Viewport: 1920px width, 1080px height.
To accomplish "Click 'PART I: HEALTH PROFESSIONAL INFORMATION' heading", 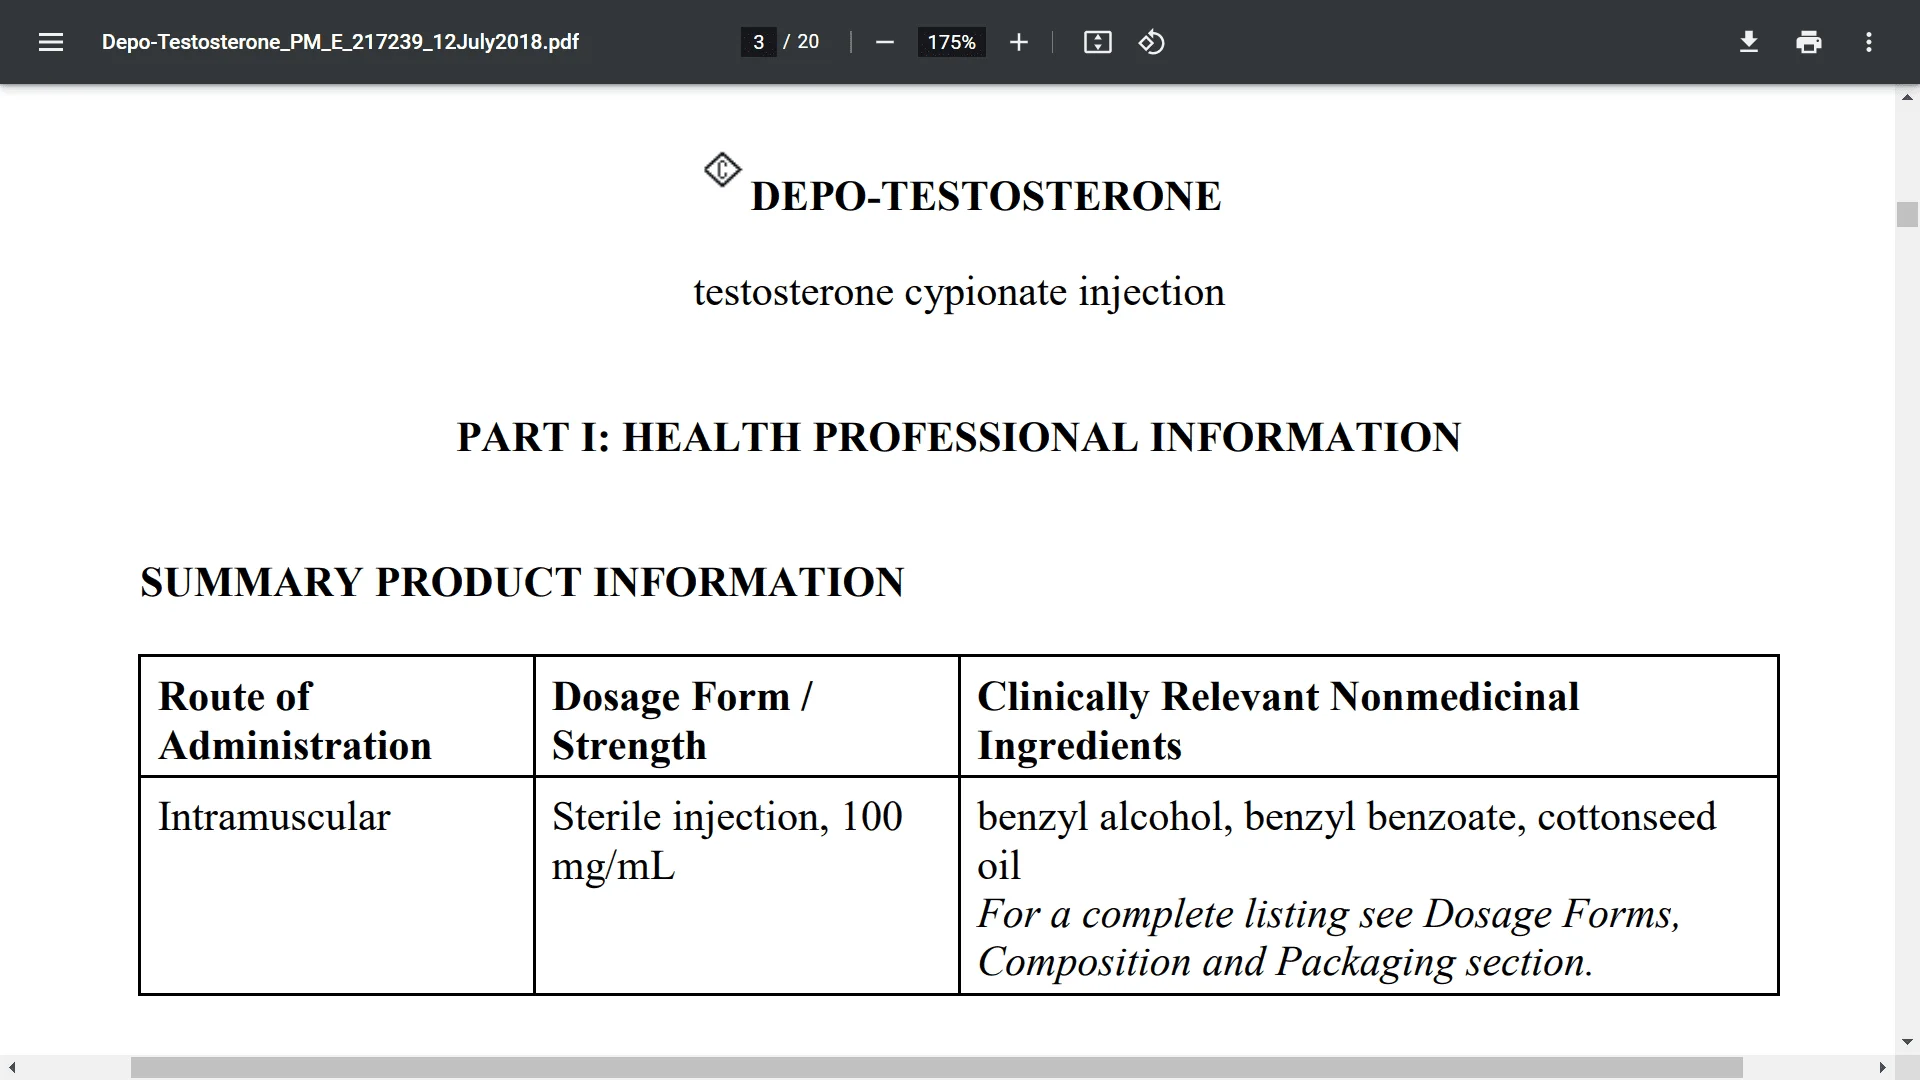I will (959, 437).
